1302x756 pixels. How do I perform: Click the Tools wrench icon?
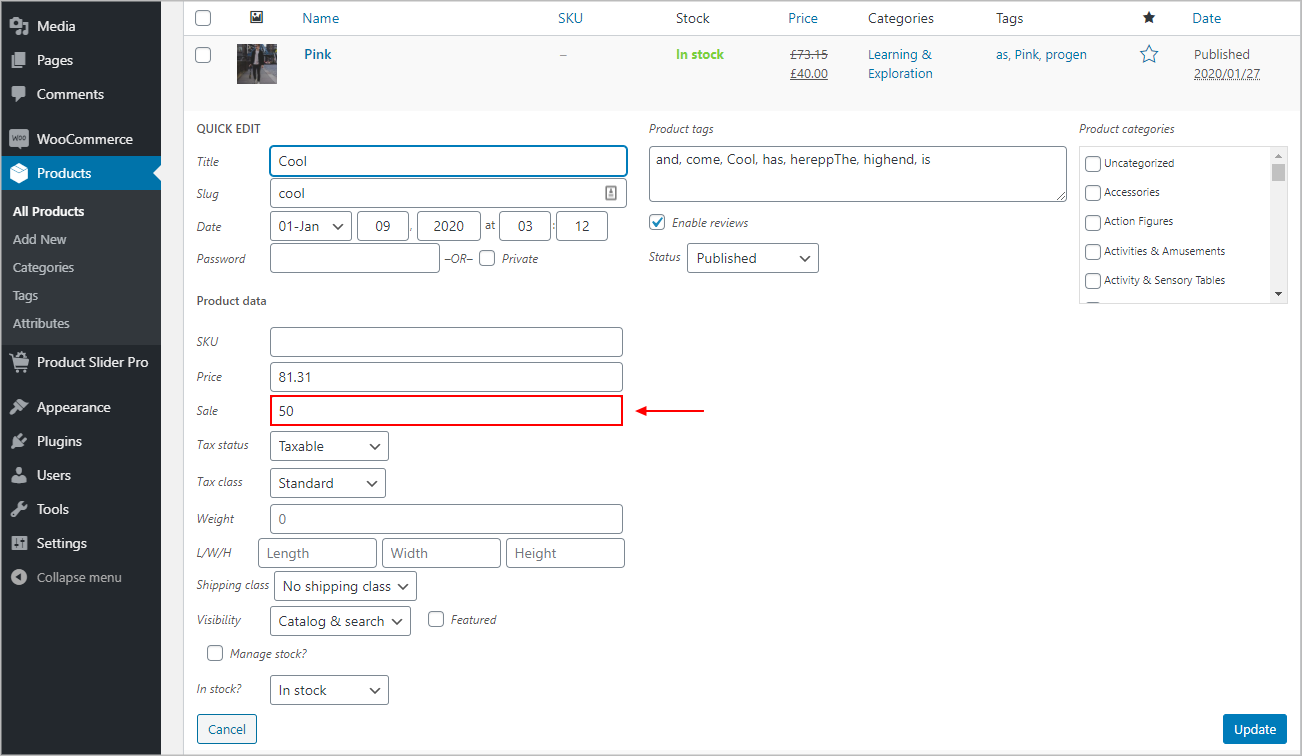coord(18,509)
